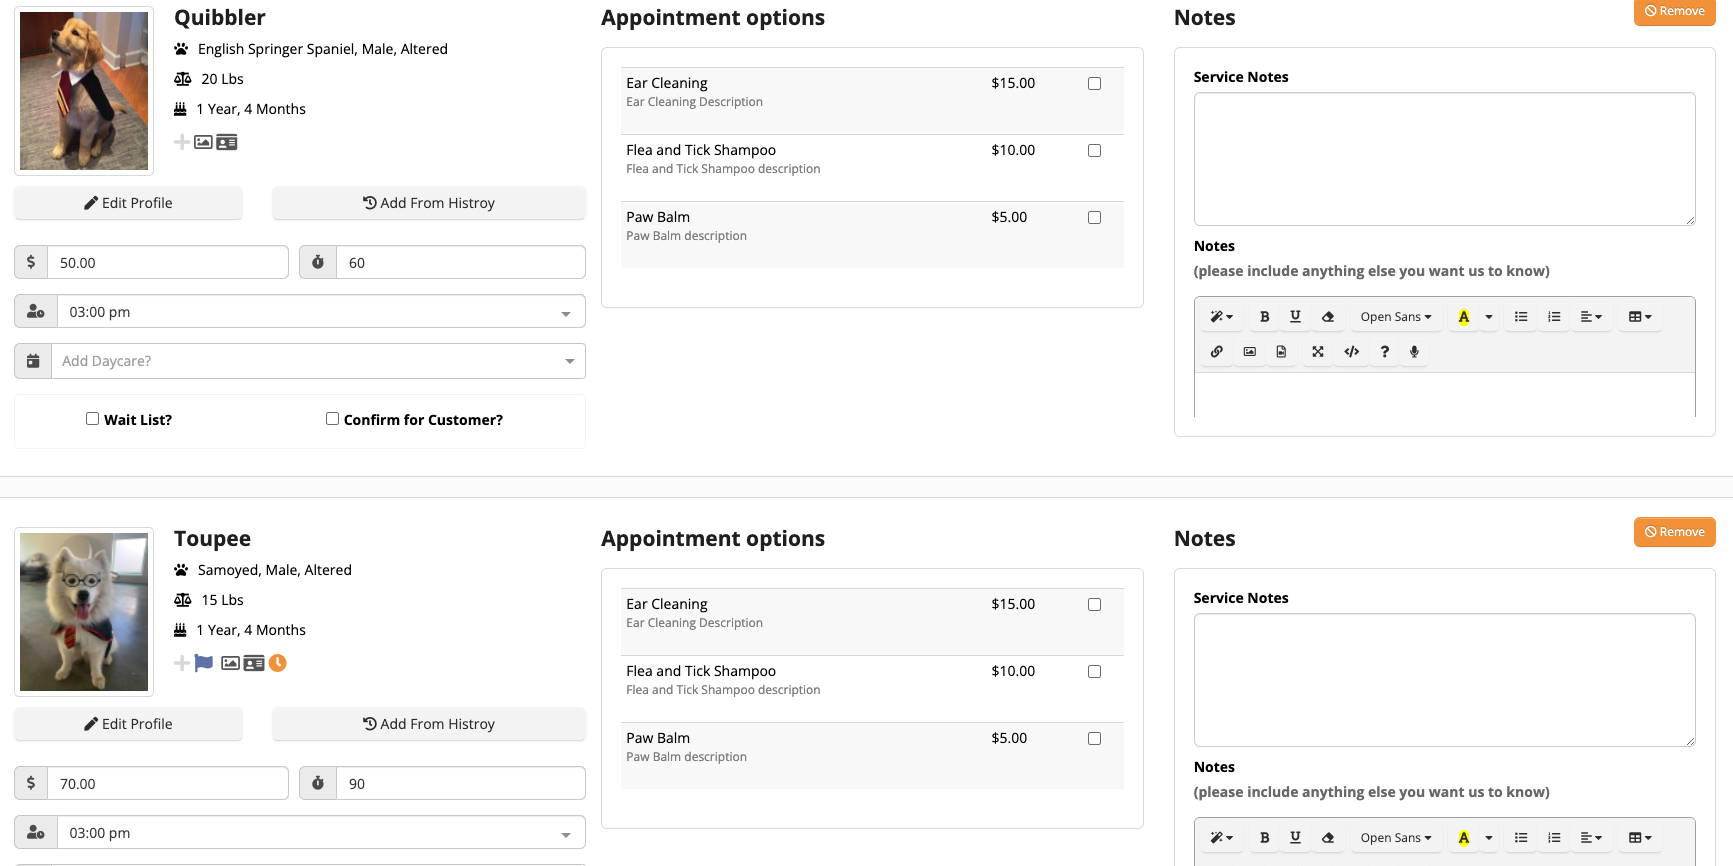Click eraser icon in Toupee's notes editor
The height and width of the screenshot is (866, 1733).
1328,838
